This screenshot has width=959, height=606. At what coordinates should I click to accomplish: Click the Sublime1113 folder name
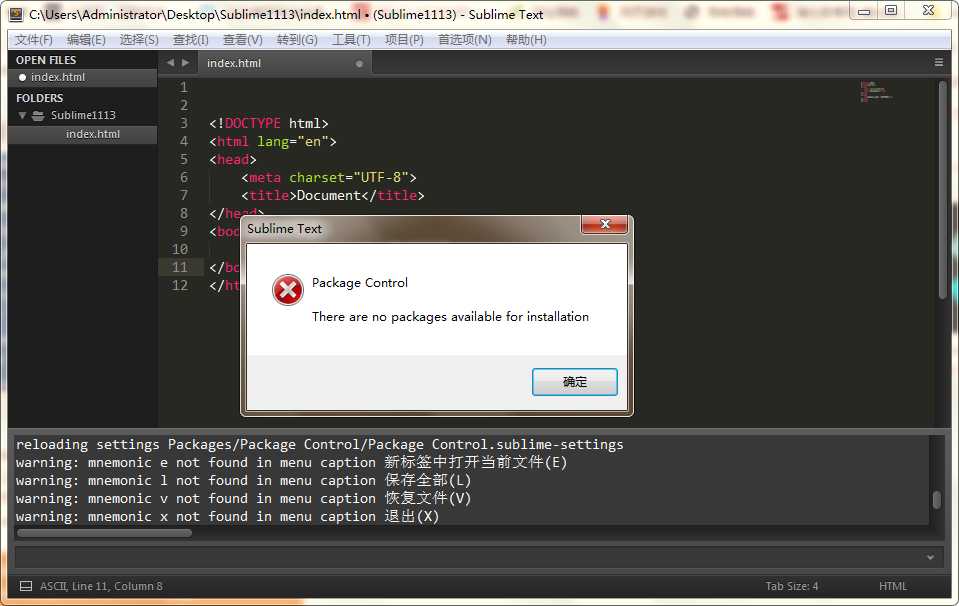83,116
